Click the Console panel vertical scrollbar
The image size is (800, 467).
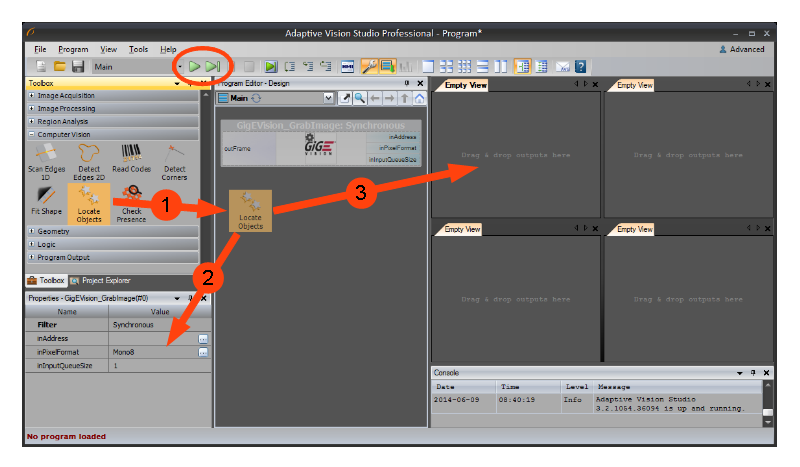(767, 400)
